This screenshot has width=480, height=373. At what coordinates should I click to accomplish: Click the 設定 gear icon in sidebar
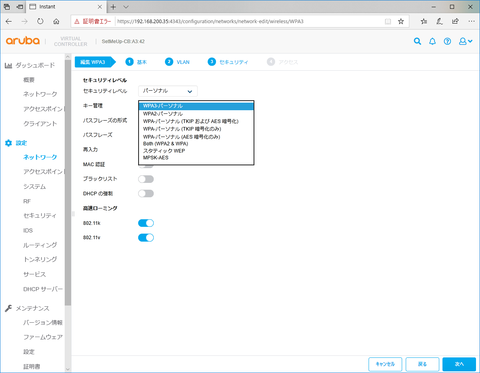pyautogui.click(x=9, y=143)
